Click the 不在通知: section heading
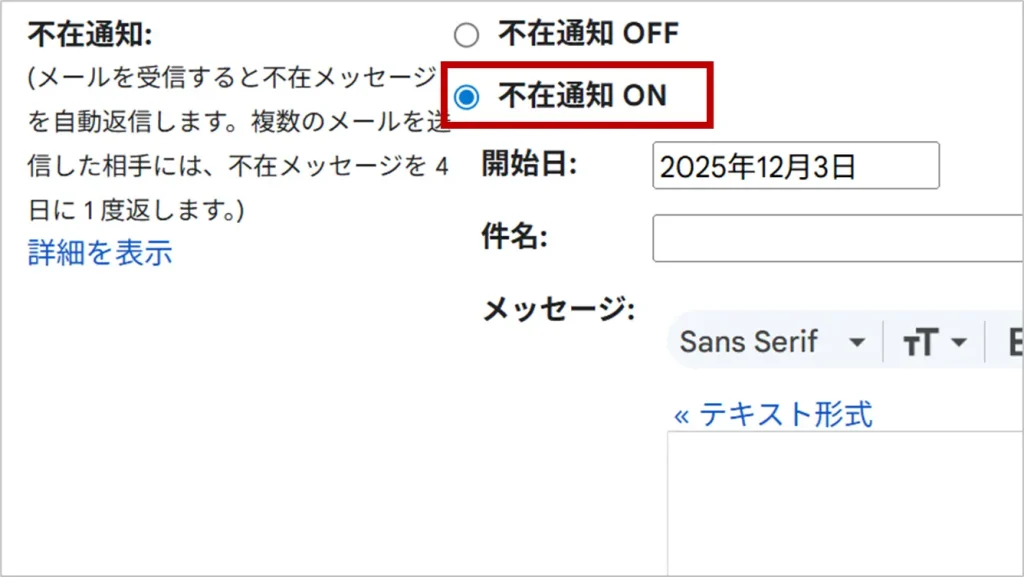Viewport: 1024px width, 577px height. point(90,35)
